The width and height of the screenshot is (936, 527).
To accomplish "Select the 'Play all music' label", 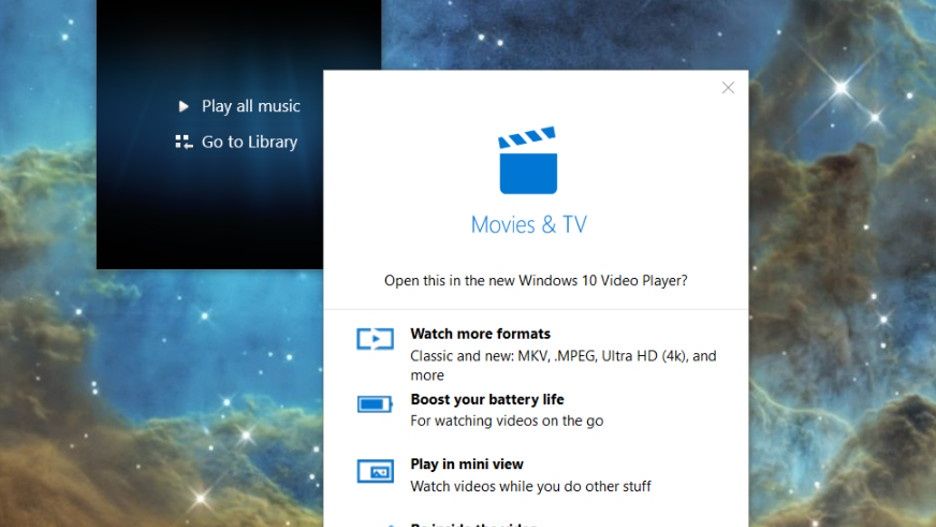I will coord(251,106).
